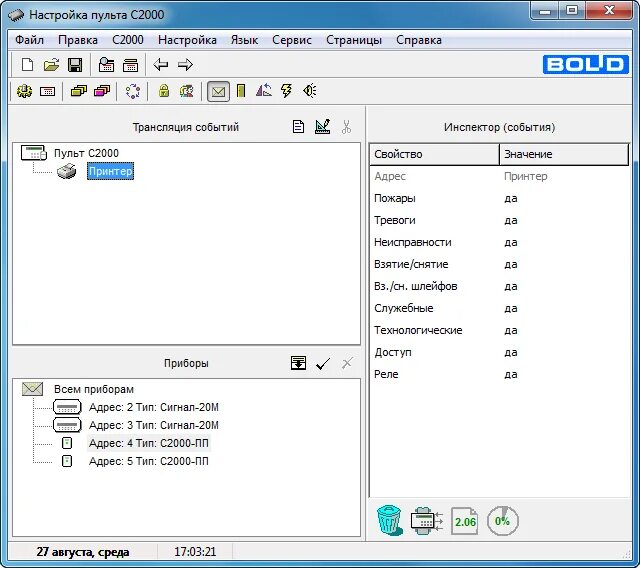640x568 pixels.
Task: Toggle Служебные value да
Action: 511,308
